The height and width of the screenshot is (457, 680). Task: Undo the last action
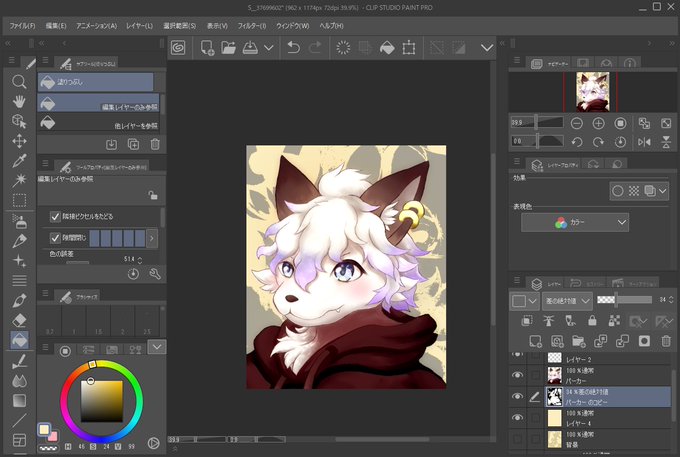[294, 48]
